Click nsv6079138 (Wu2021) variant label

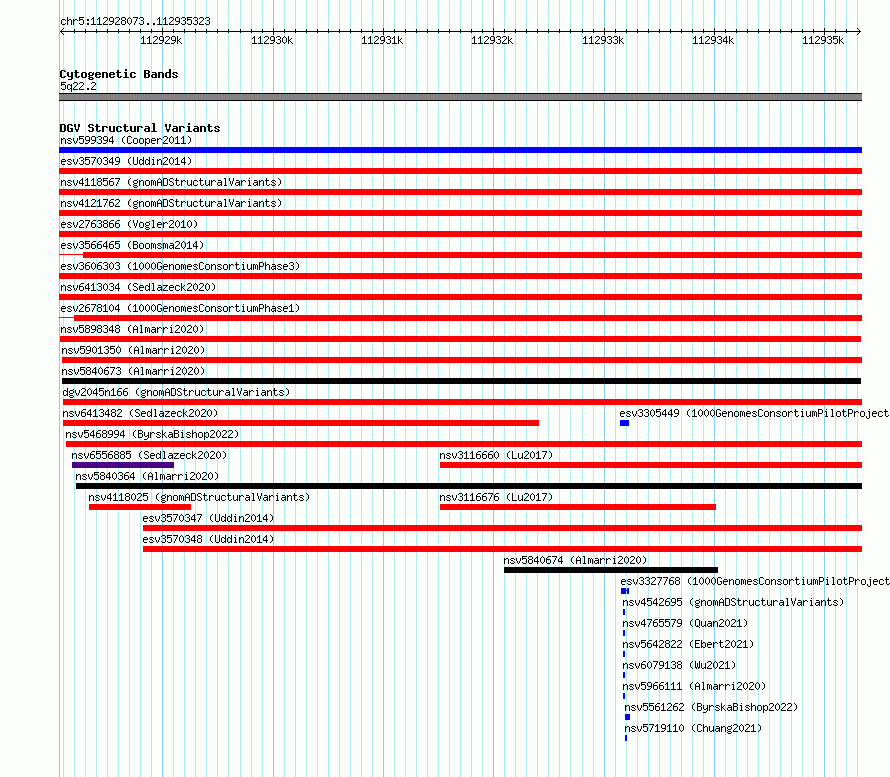[679, 665]
